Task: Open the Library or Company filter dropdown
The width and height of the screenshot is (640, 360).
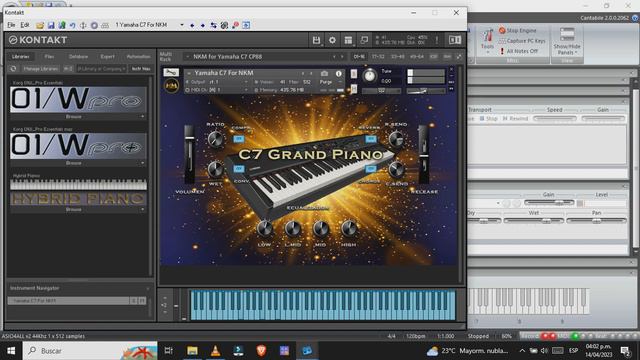Action: tap(102, 69)
